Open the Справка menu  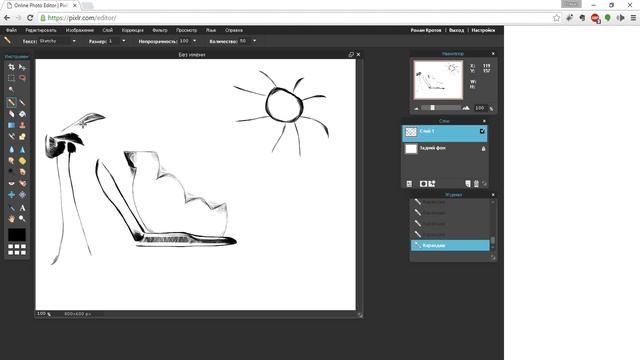coord(234,30)
